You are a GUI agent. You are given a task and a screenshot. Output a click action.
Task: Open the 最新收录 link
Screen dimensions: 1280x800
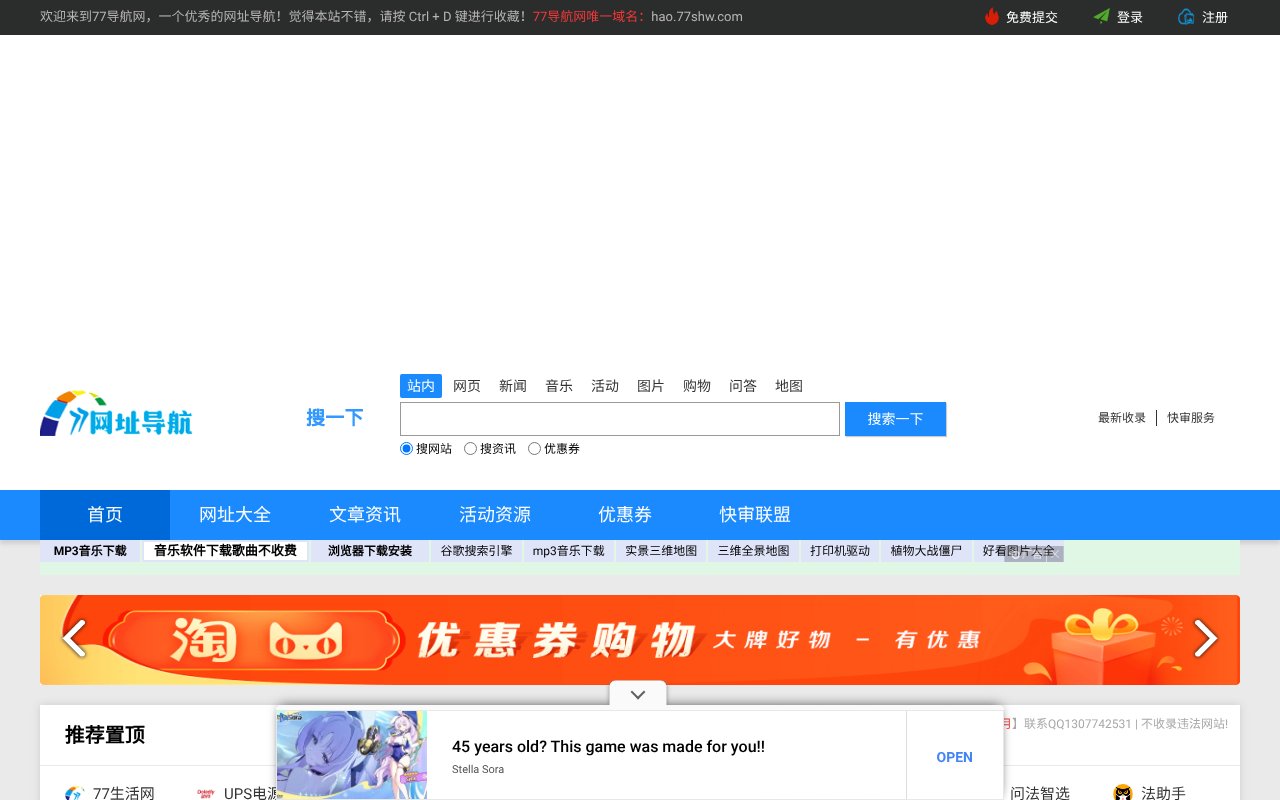point(1121,417)
